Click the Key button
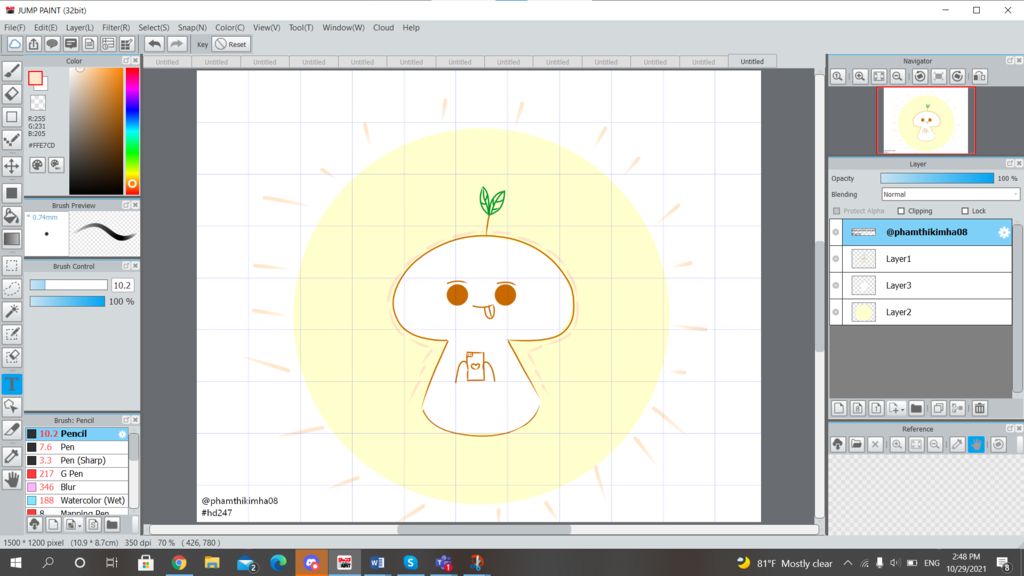The width and height of the screenshot is (1024, 576). [x=202, y=44]
